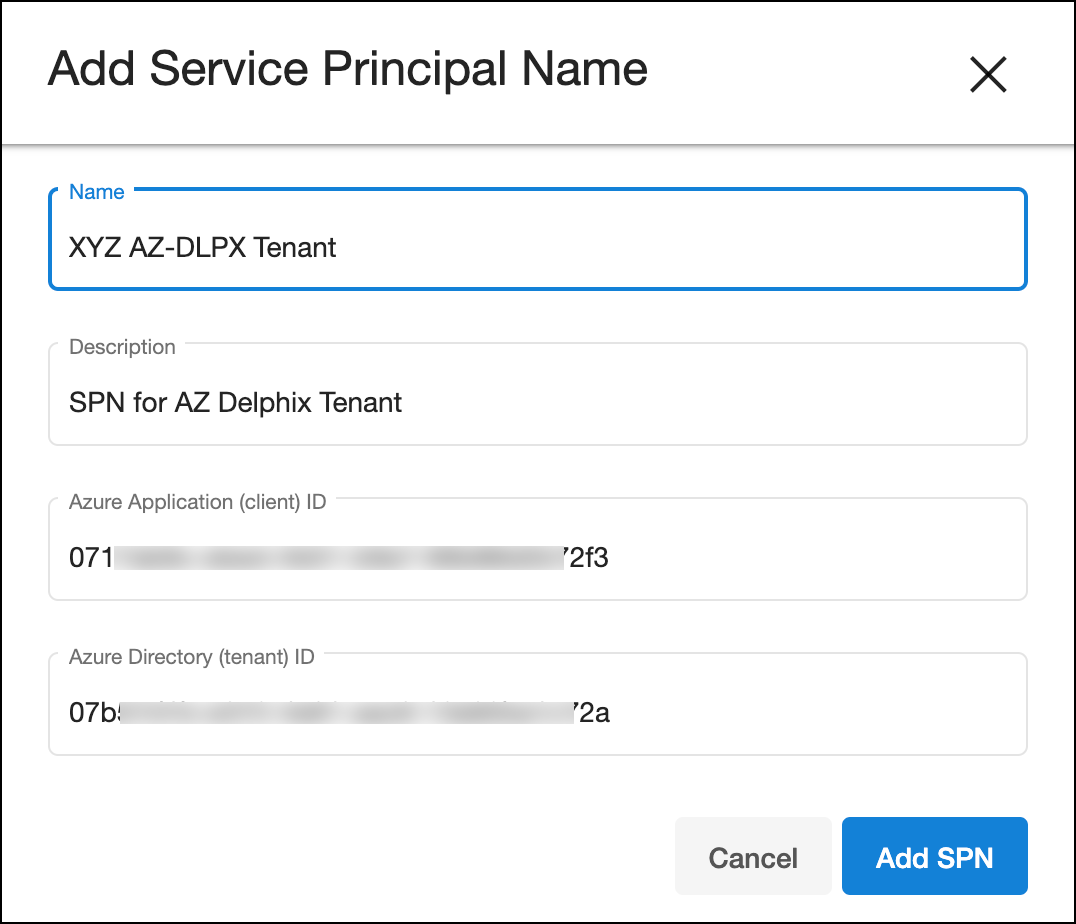The width and height of the screenshot is (1076, 924).
Task: Click the blurred middle of the client ID
Action: 340,558
